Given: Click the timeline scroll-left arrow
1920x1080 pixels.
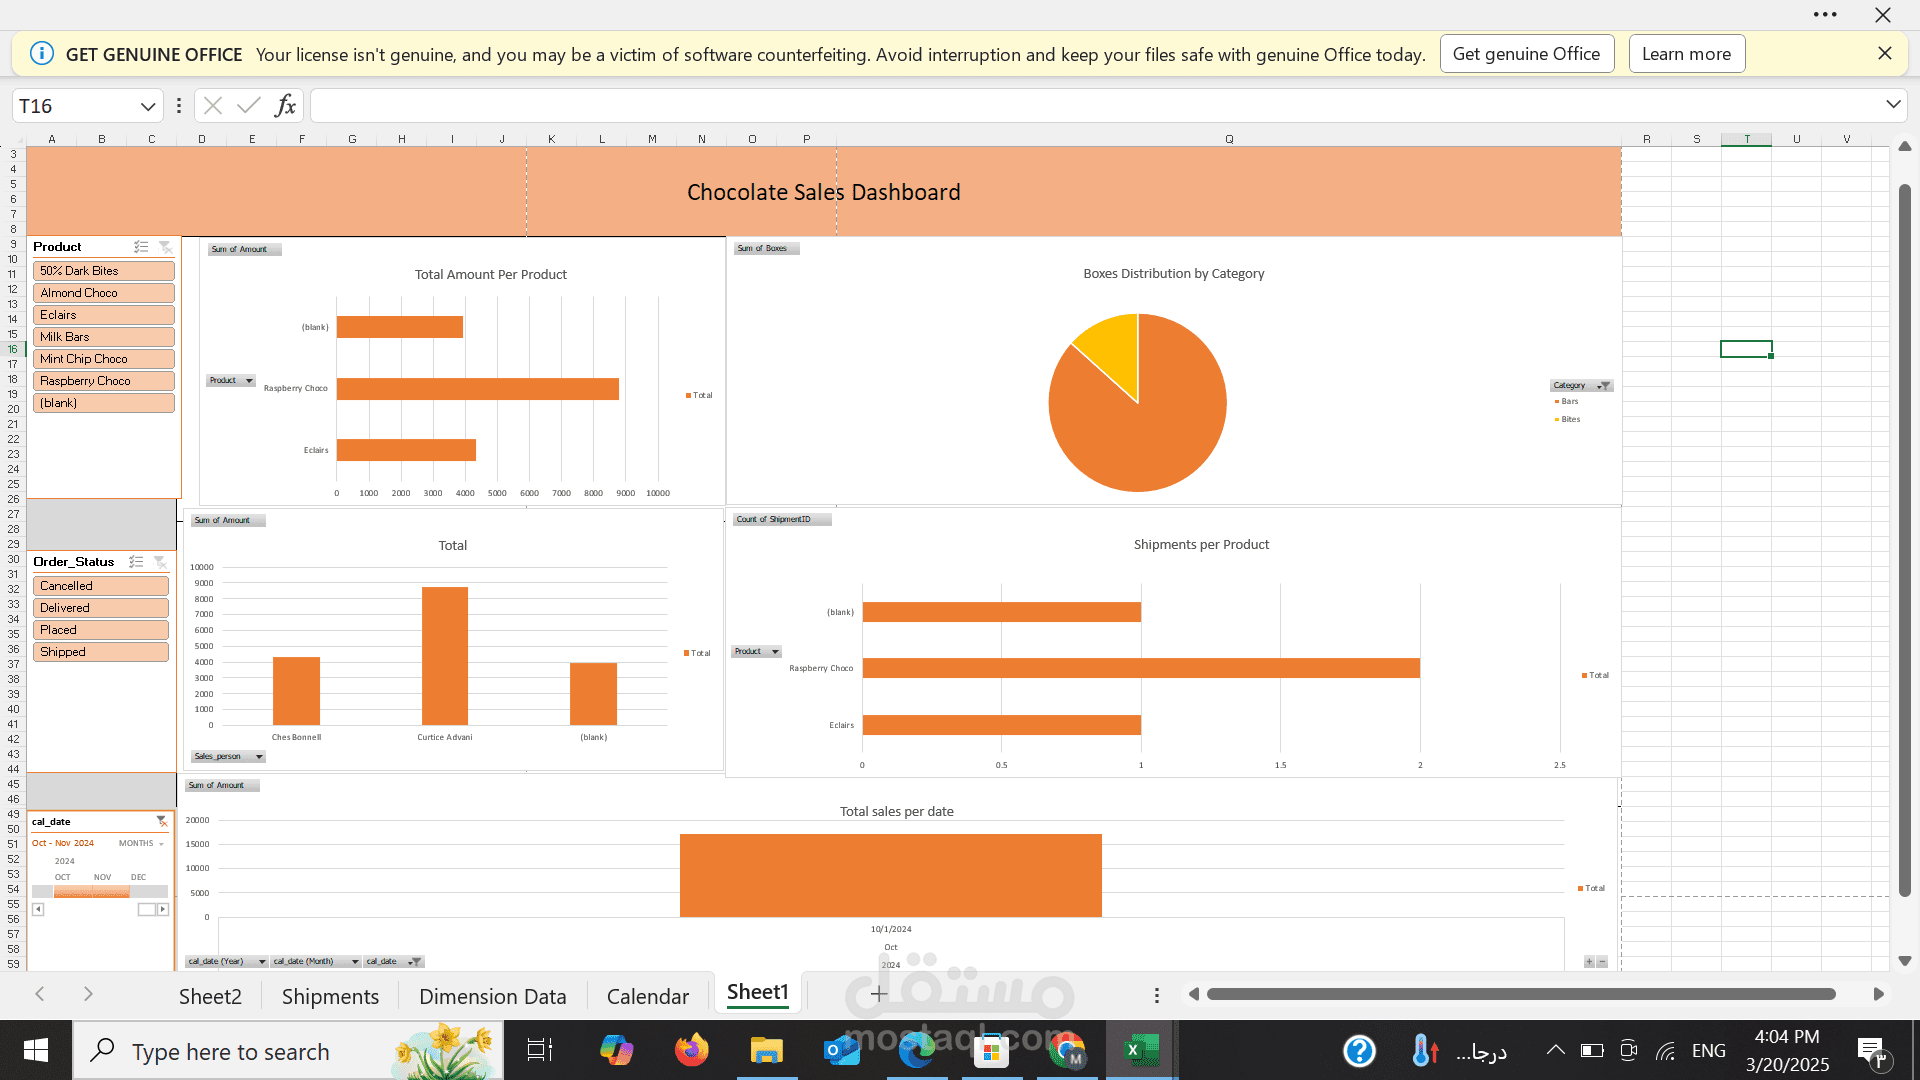Looking at the screenshot, I should (37, 909).
